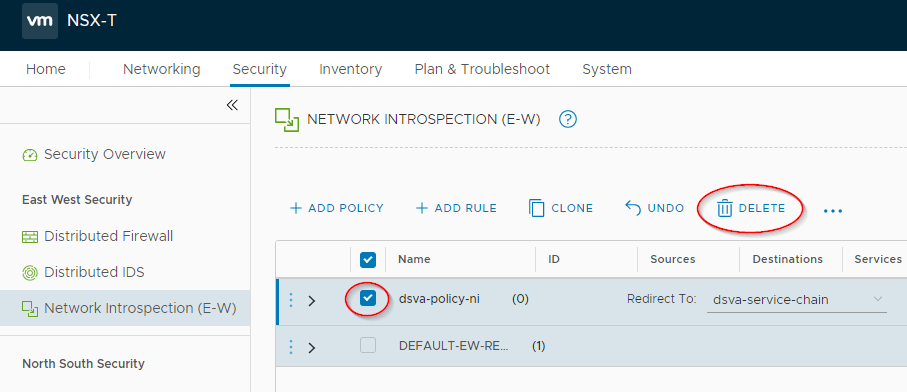Uncheck the select-all header checkbox
This screenshot has width=907, height=392.
pos(368,260)
